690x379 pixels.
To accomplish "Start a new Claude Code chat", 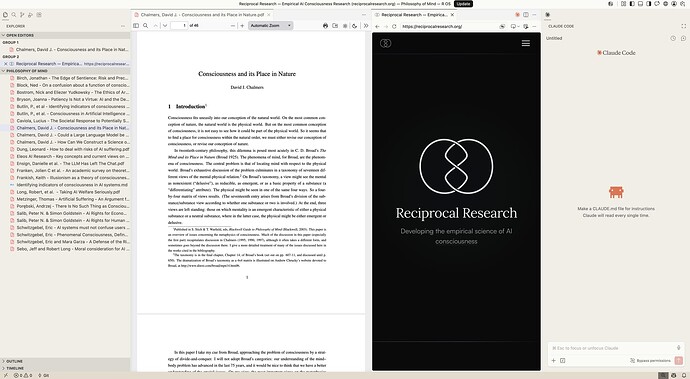I will tap(683, 38).
